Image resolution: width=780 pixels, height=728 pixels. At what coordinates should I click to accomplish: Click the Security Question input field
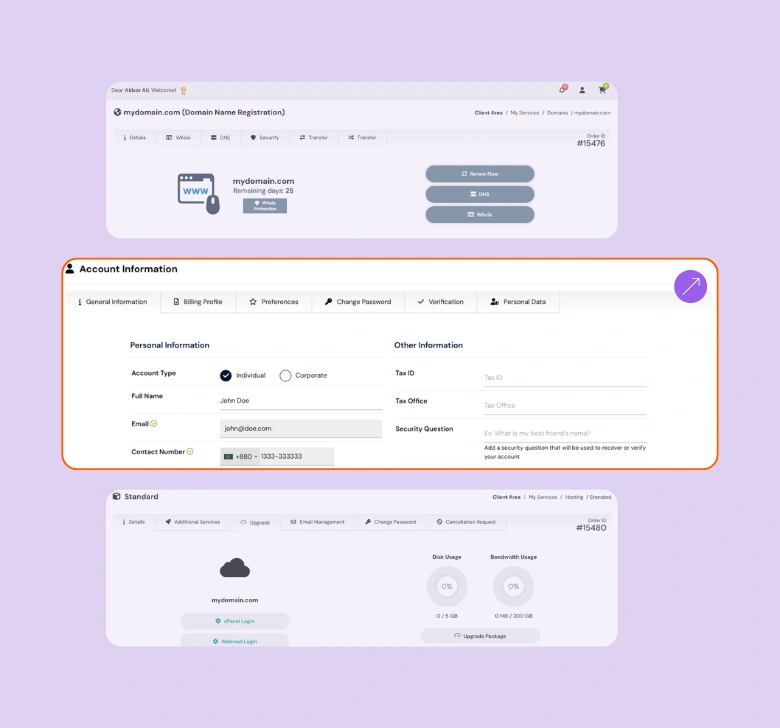coord(565,433)
